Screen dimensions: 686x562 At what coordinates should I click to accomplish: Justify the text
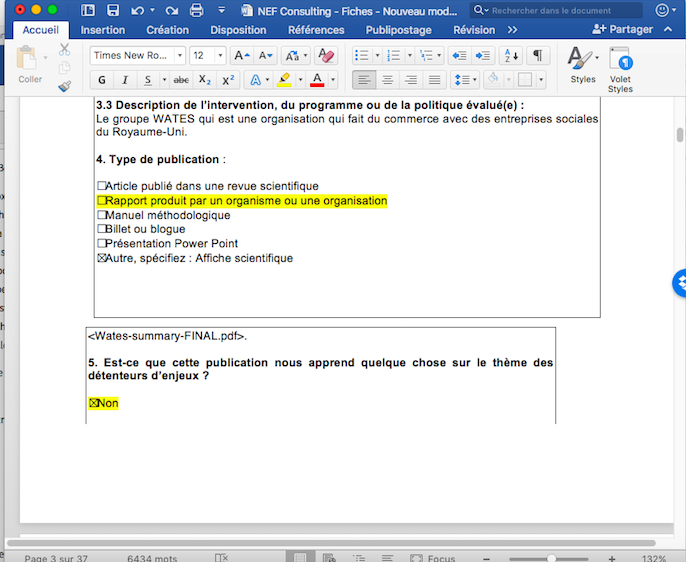(434, 80)
